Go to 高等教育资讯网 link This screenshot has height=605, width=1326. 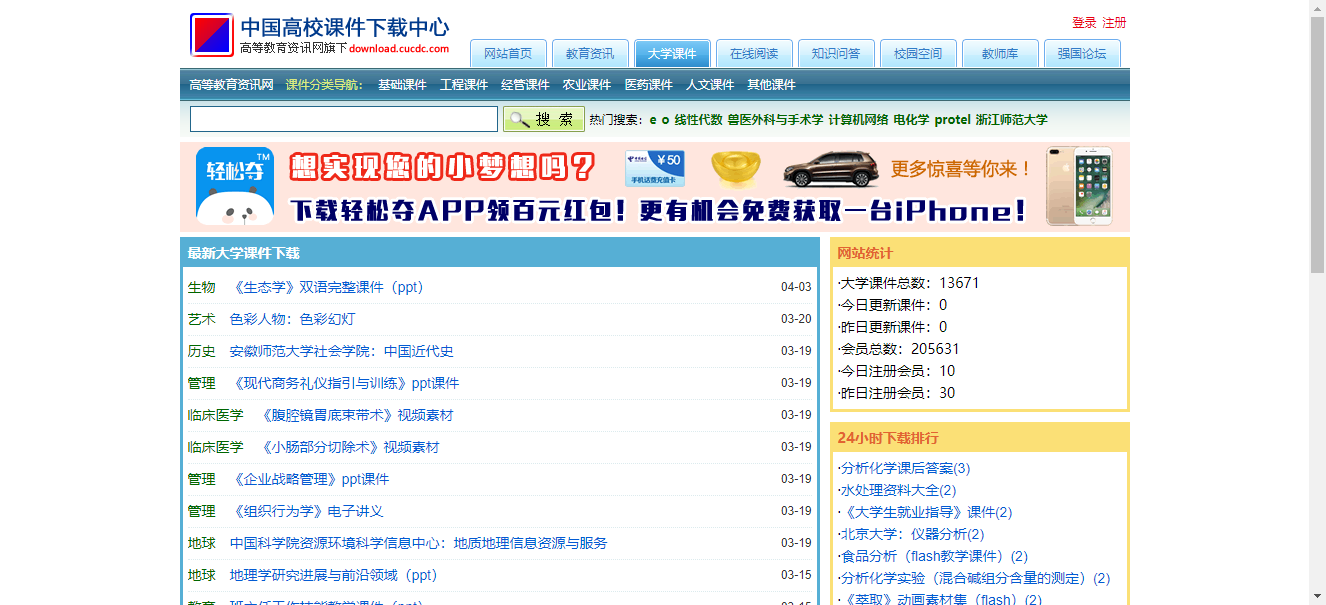tap(231, 85)
